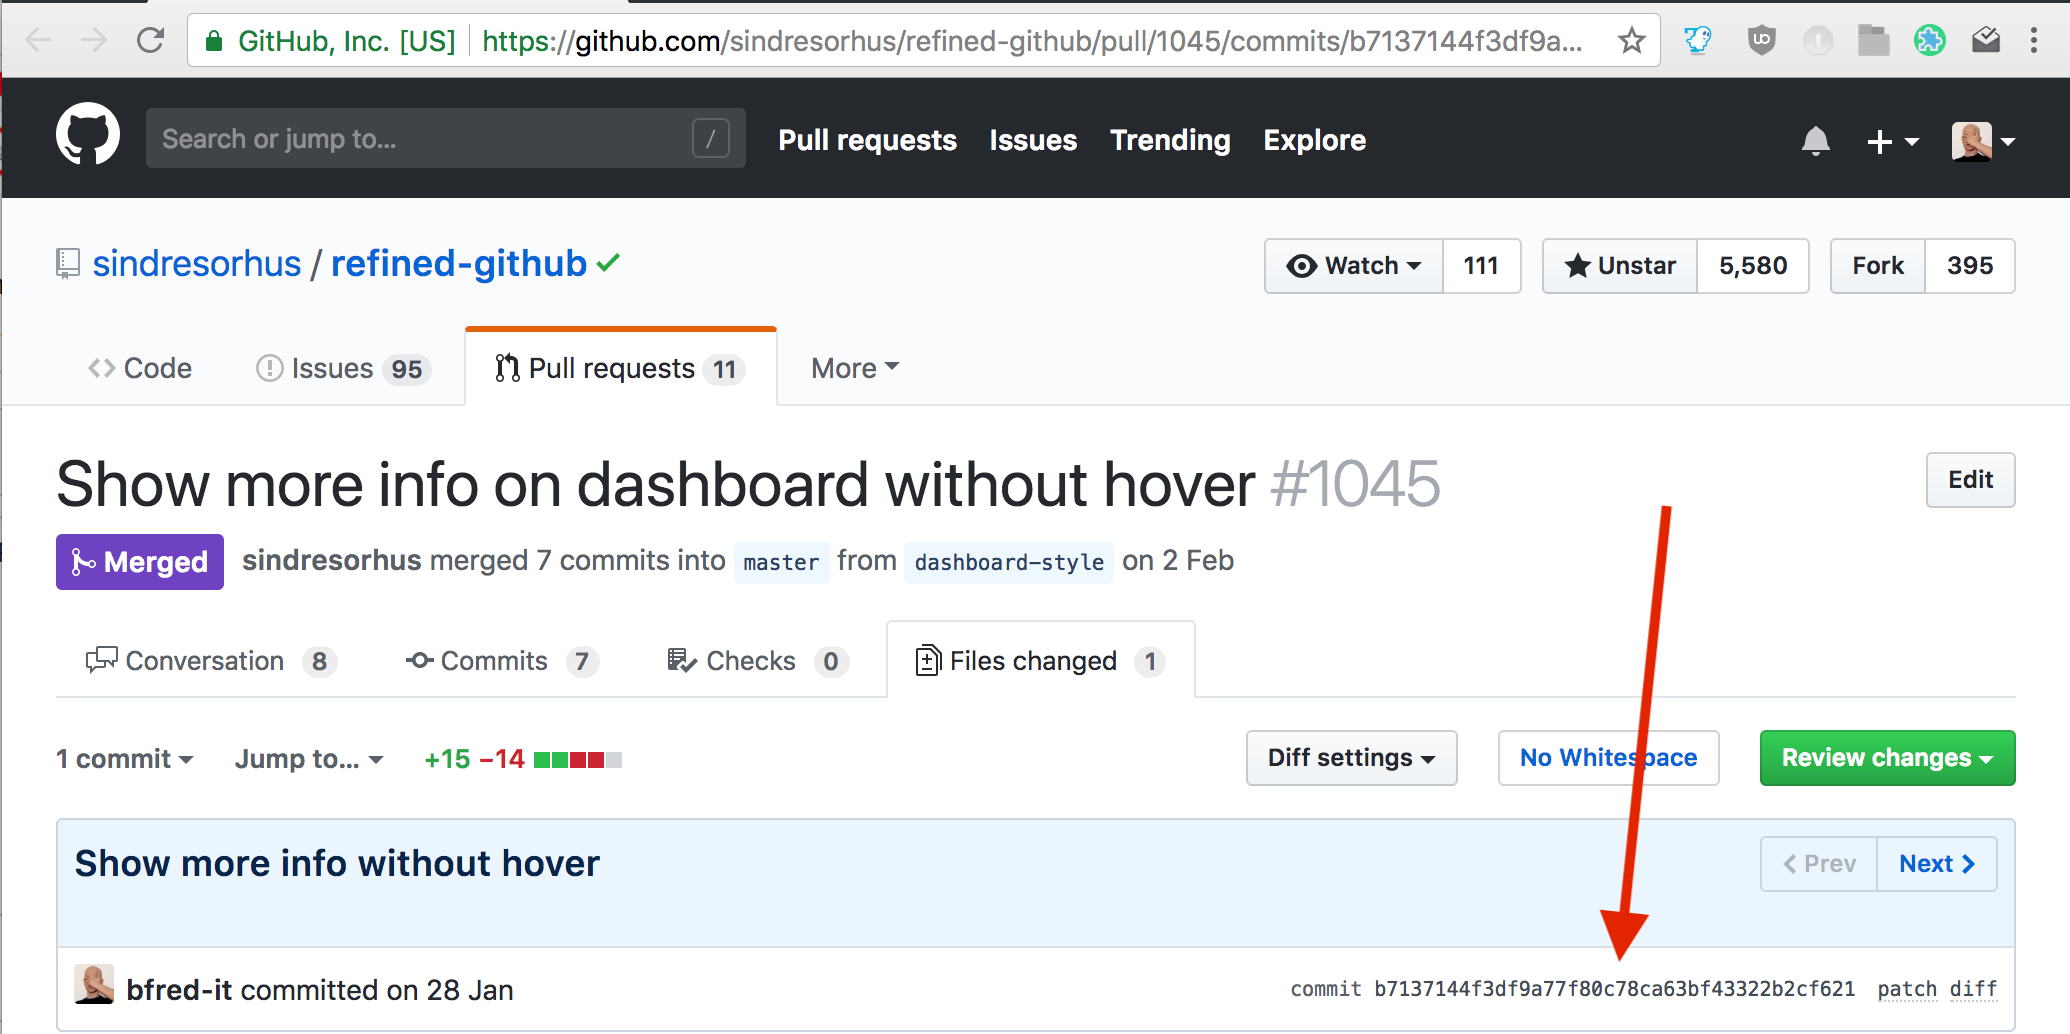Click the browser address bar URL
The image size is (2070, 1034).
click(x=1032, y=41)
